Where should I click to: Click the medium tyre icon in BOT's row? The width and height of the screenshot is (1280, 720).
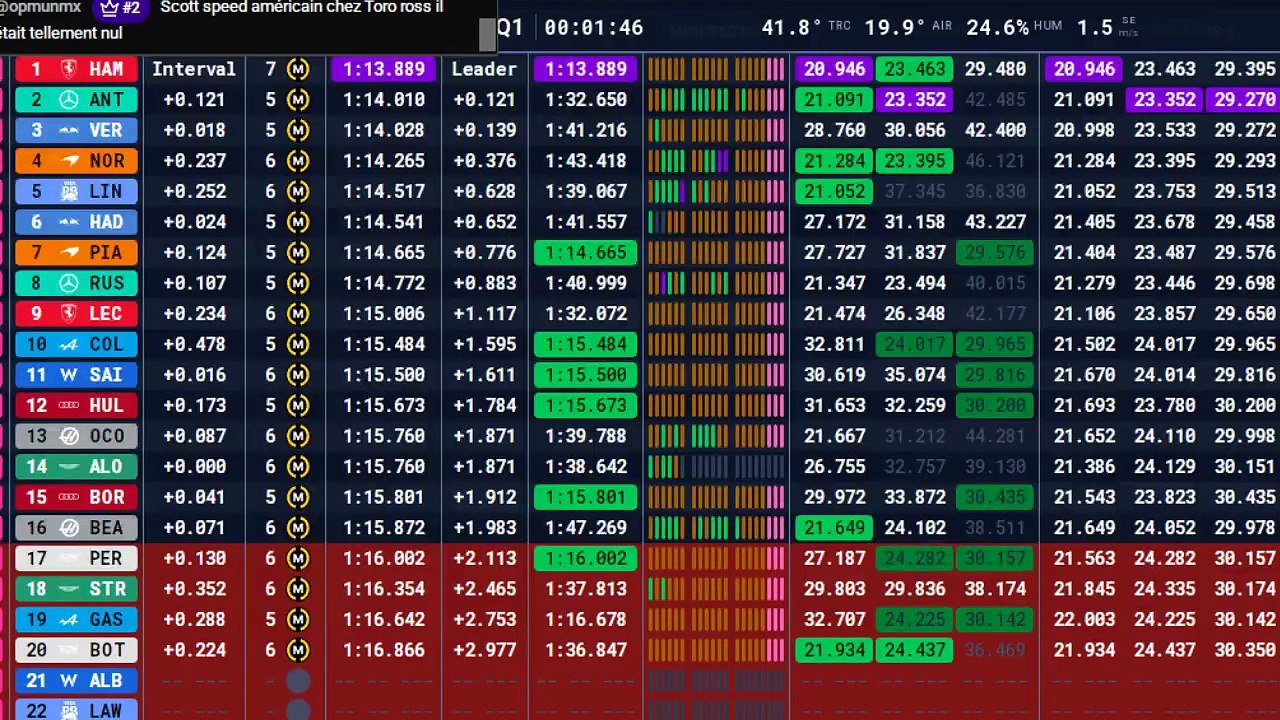(x=297, y=650)
